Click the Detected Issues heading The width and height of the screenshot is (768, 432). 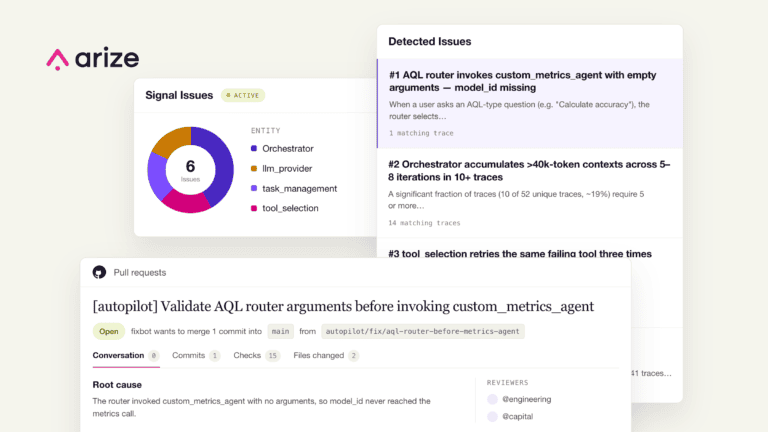pos(430,42)
